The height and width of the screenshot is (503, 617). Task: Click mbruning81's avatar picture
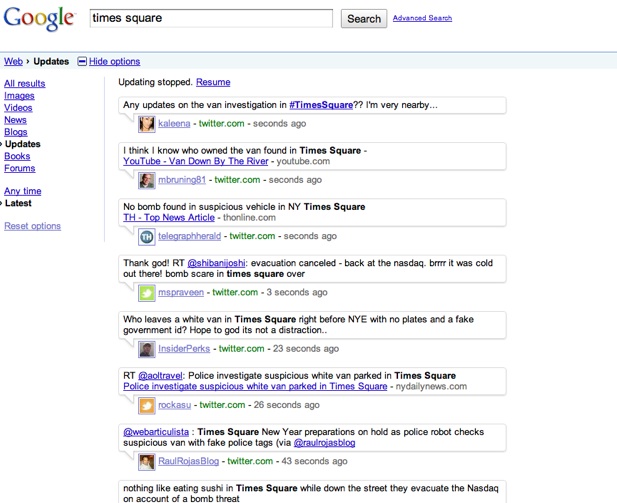(147, 180)
